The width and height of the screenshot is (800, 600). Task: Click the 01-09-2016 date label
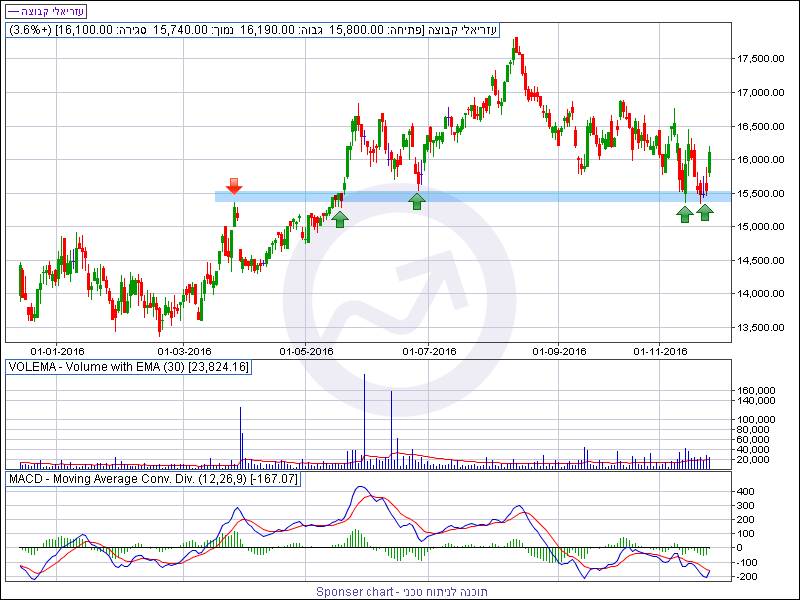coord(559,352)
